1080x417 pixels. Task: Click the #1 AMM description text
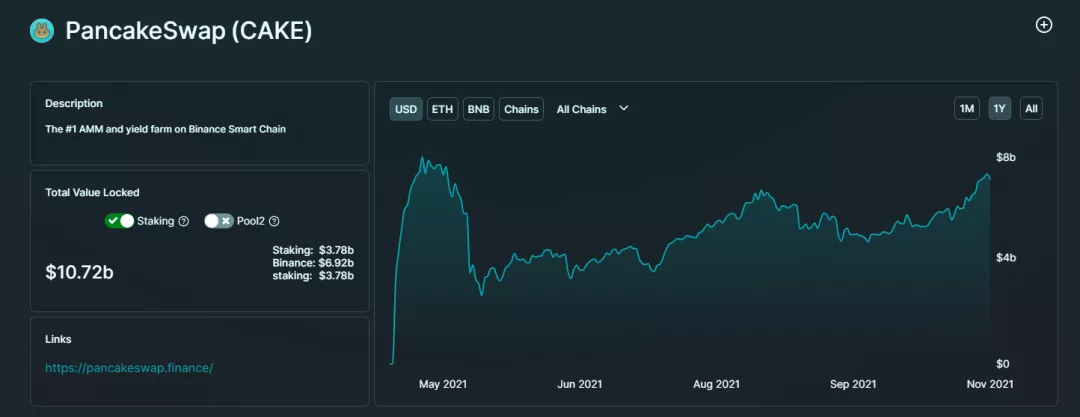(165, 129)
